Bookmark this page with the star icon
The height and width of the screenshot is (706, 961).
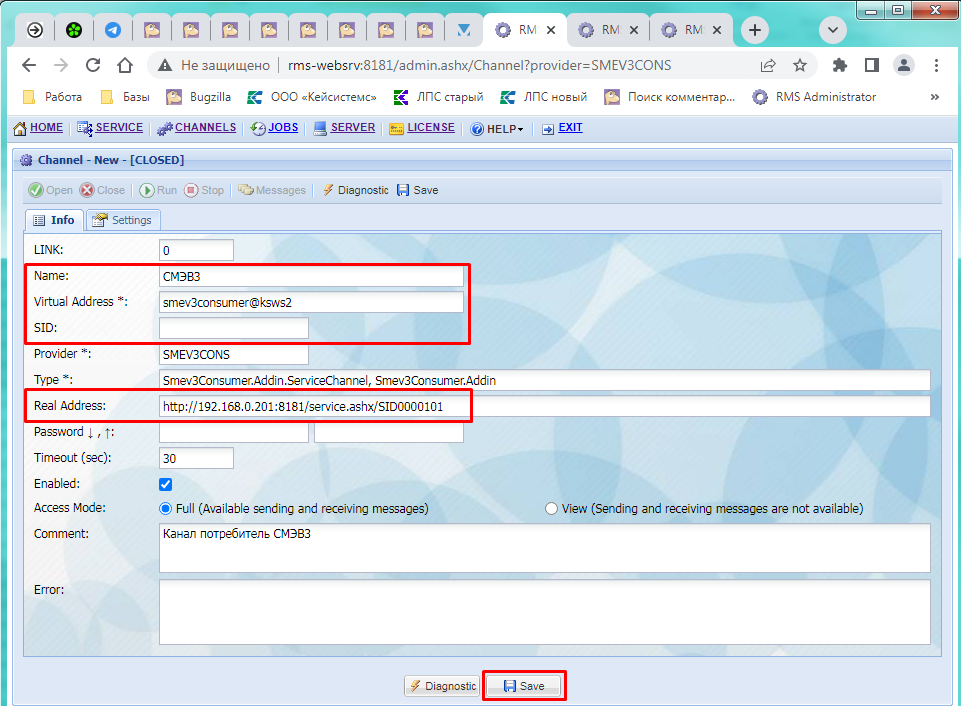800,65
